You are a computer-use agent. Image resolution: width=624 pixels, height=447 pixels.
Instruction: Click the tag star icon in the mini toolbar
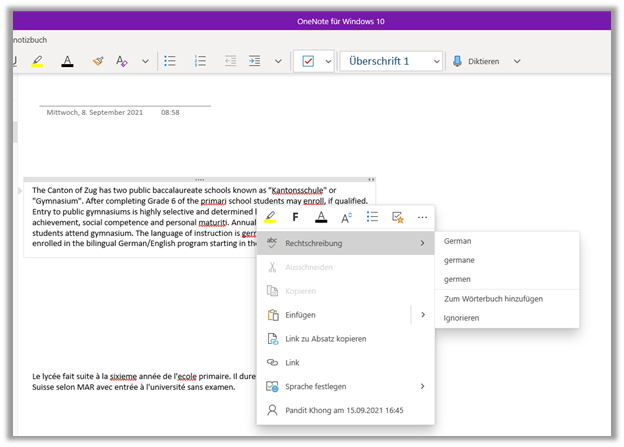point(397,217)
